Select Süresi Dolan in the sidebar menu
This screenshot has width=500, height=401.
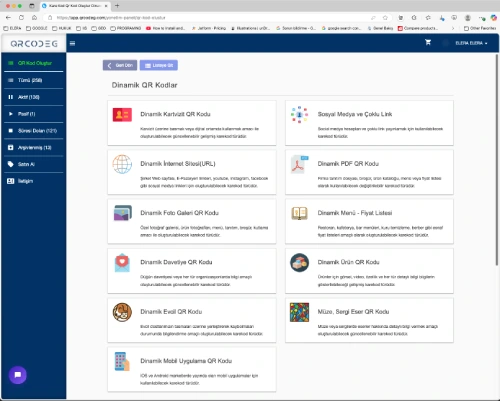[x=34, y=131]
